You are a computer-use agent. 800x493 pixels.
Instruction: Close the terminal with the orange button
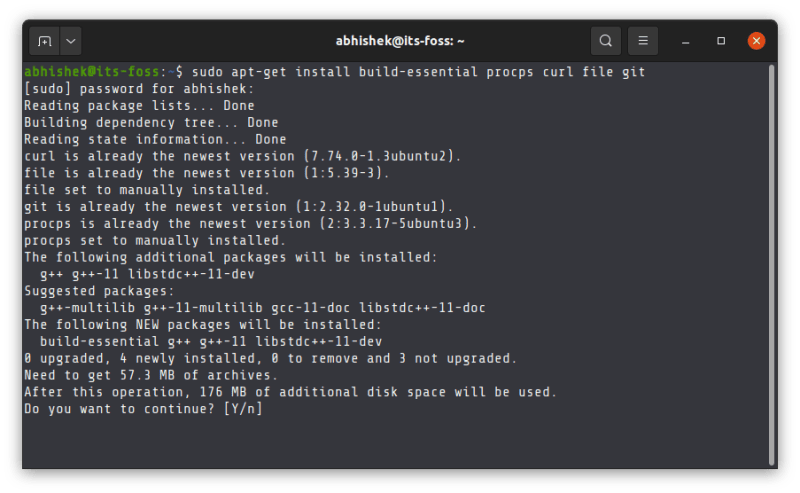pyautogui.click(x=757, y=41)
